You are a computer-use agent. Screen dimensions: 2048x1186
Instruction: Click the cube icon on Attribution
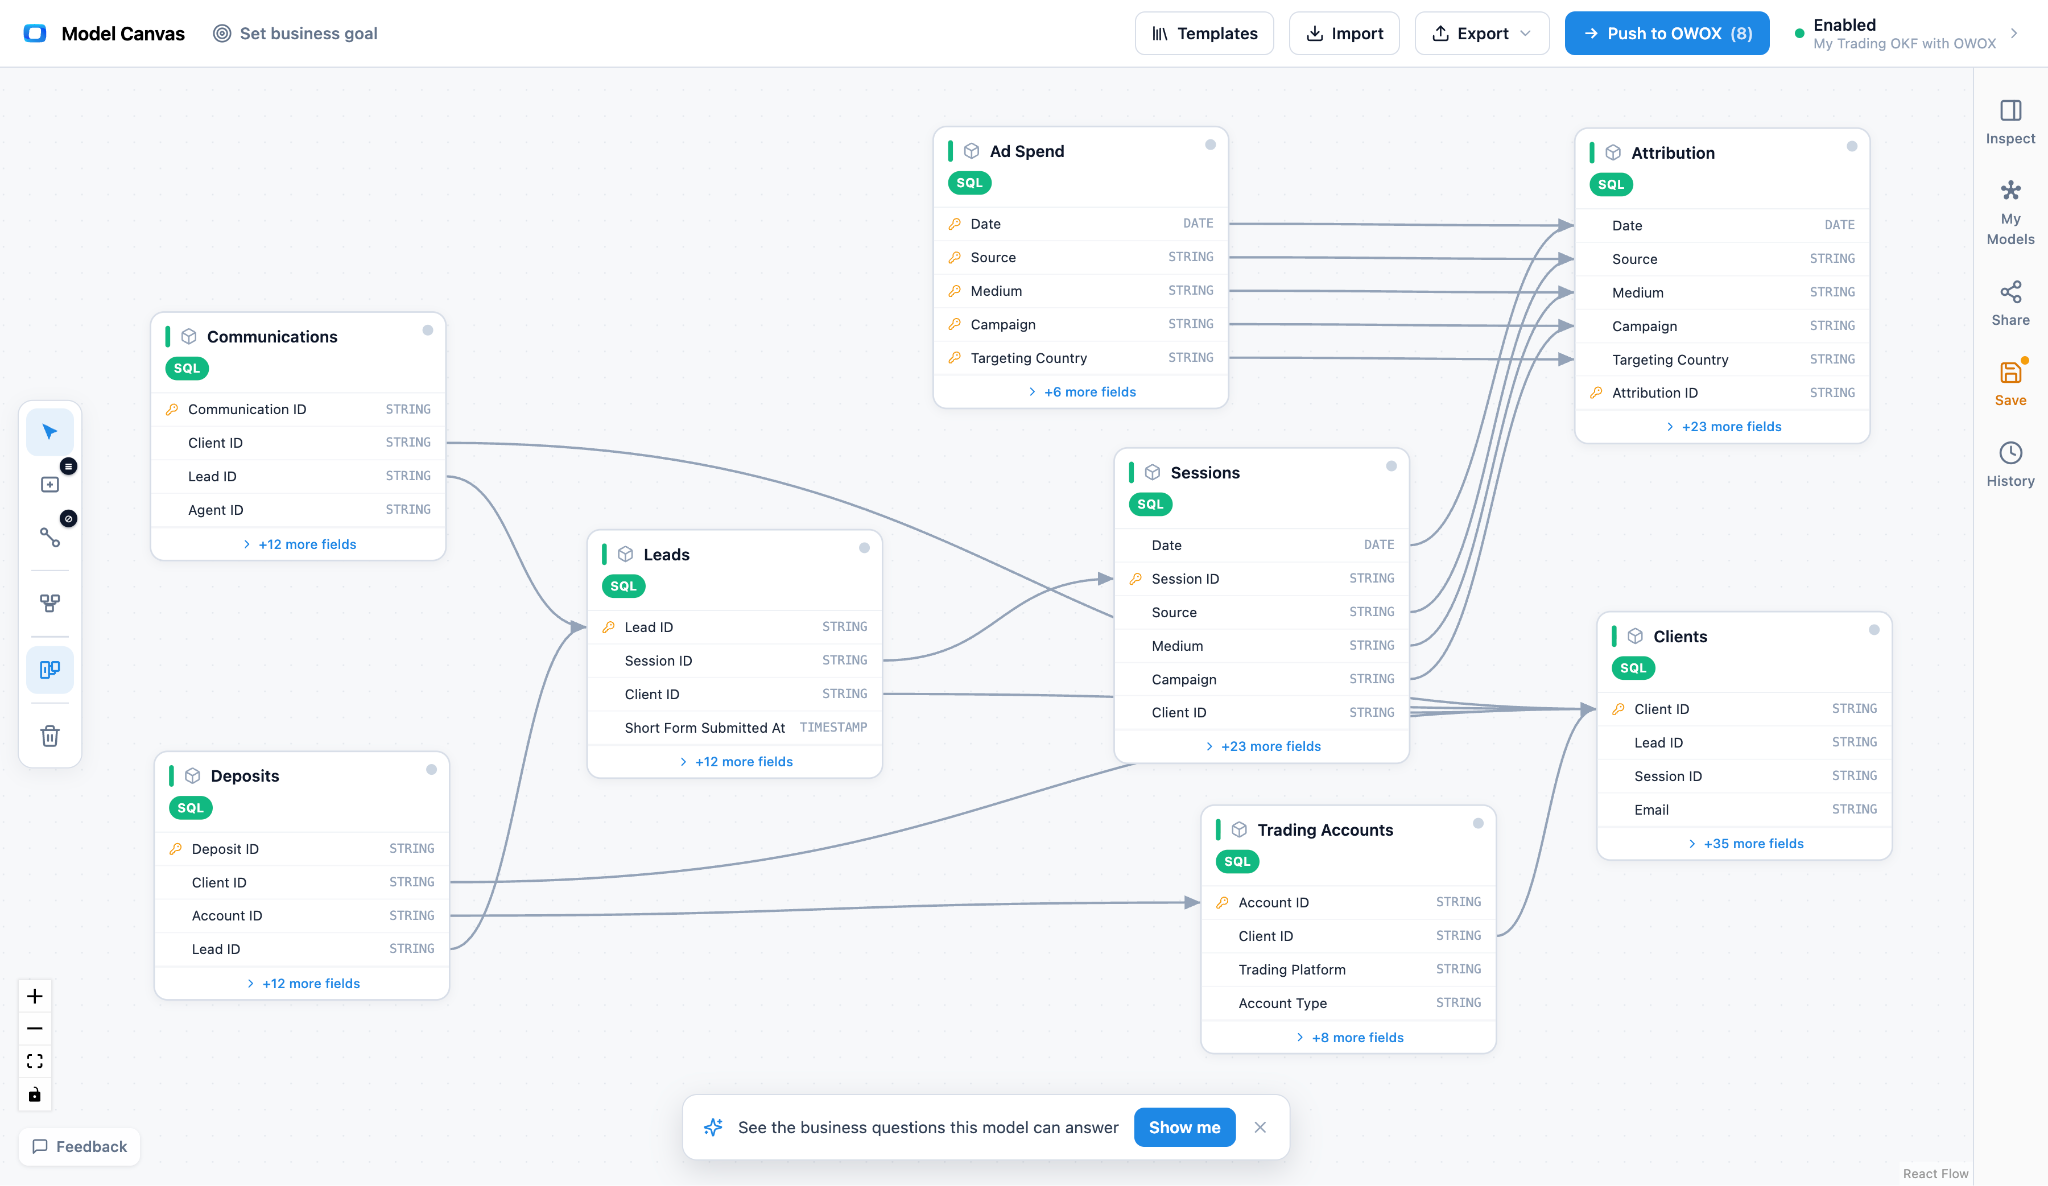click(x=1613, y=153)
